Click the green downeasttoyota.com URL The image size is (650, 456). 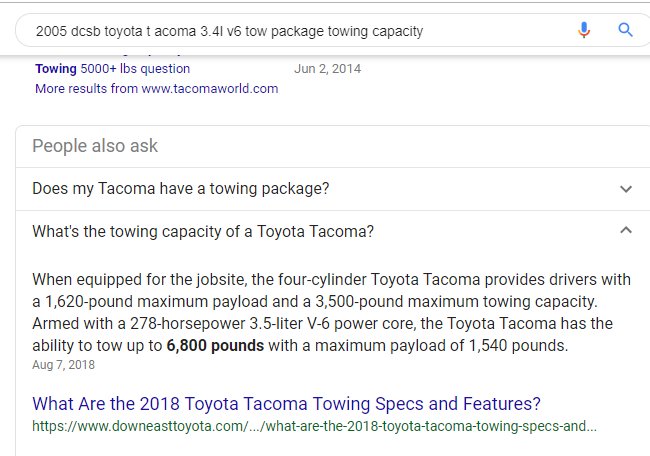click(314, 426)
